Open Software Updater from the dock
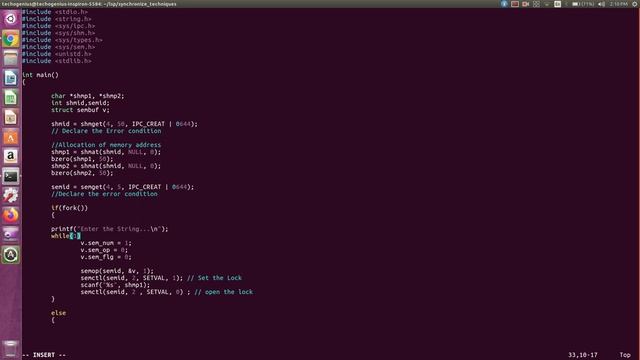The height and width of the screenshot is (360, 640). (x=11, y=255)
